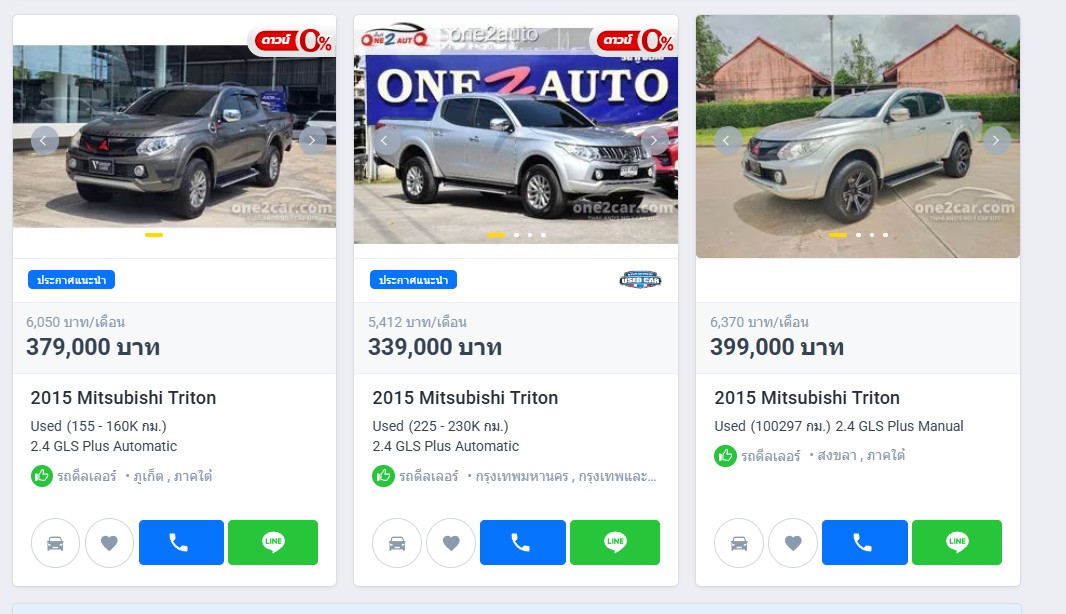Screen dimensions: 1066x614
Task: Show previous photo of One2Auto silver Triton
Action: click(x=384, y=141)
